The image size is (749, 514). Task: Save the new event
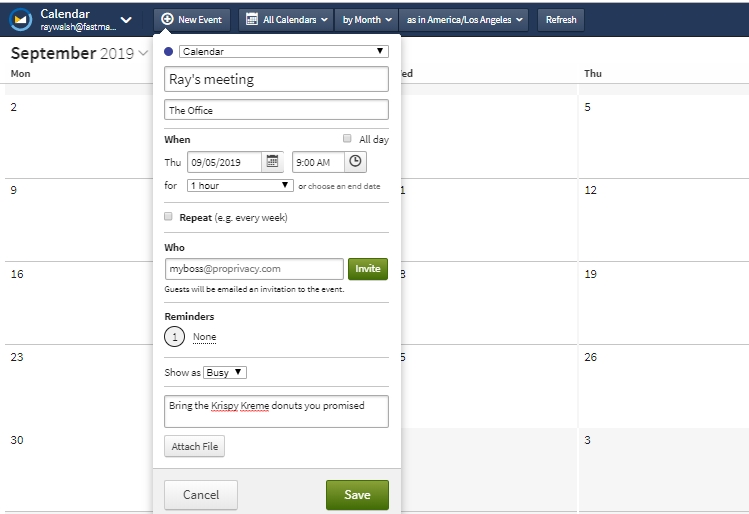tap(357, 495)
